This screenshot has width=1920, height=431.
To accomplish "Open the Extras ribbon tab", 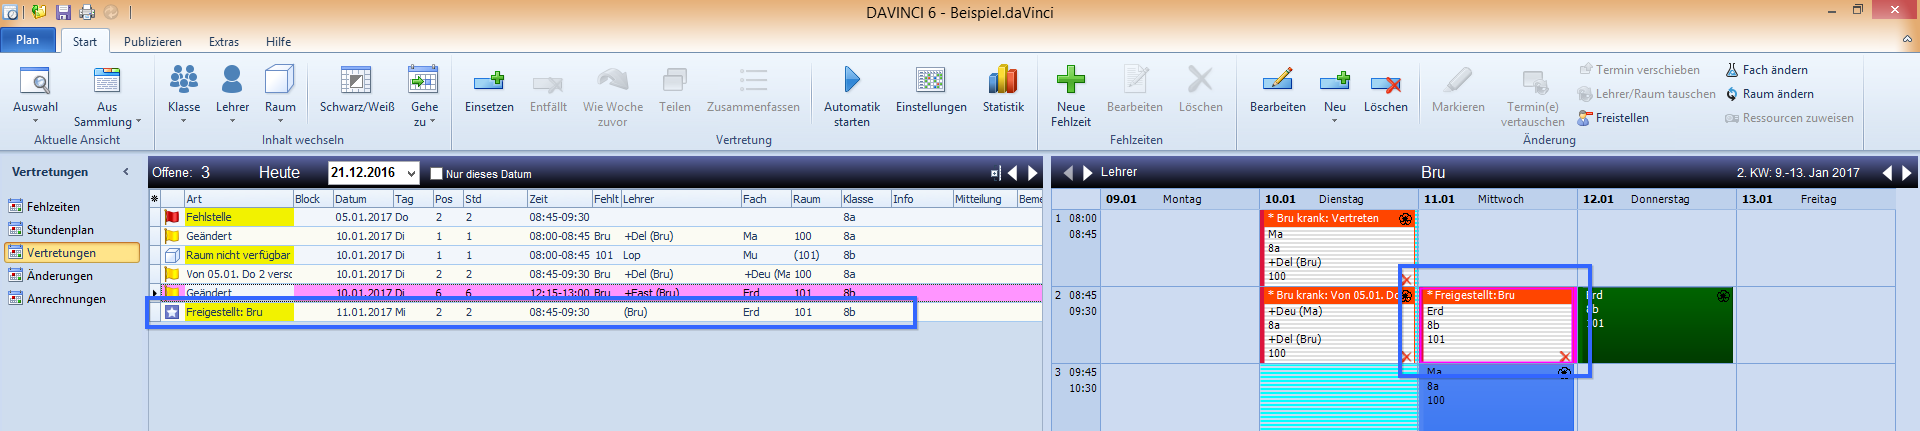I will (x=224, y=42).
